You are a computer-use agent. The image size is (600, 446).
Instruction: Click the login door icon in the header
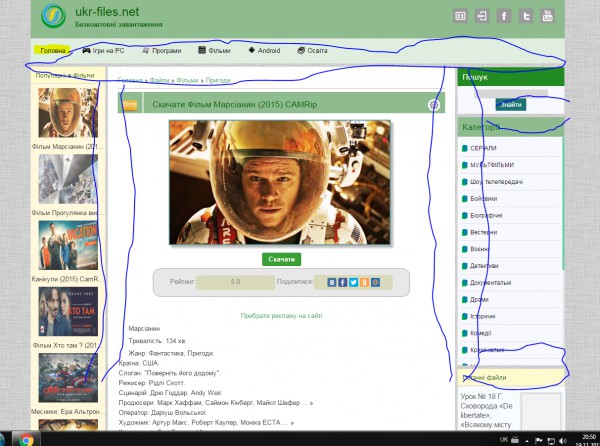pos(482,16)
